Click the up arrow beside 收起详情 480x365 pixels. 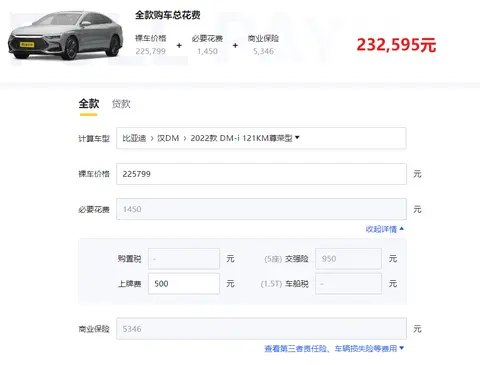coord(401,229)
